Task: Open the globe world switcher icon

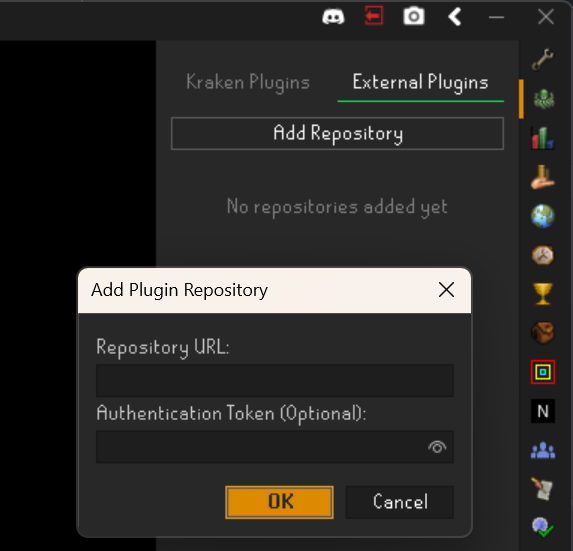Action: pyautogui.click(x=543, y=216)
